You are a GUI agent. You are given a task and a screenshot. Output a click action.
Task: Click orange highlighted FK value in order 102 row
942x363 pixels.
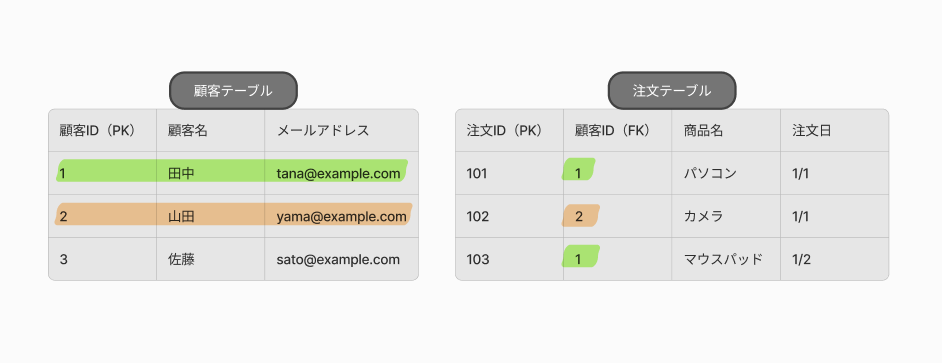580,216
